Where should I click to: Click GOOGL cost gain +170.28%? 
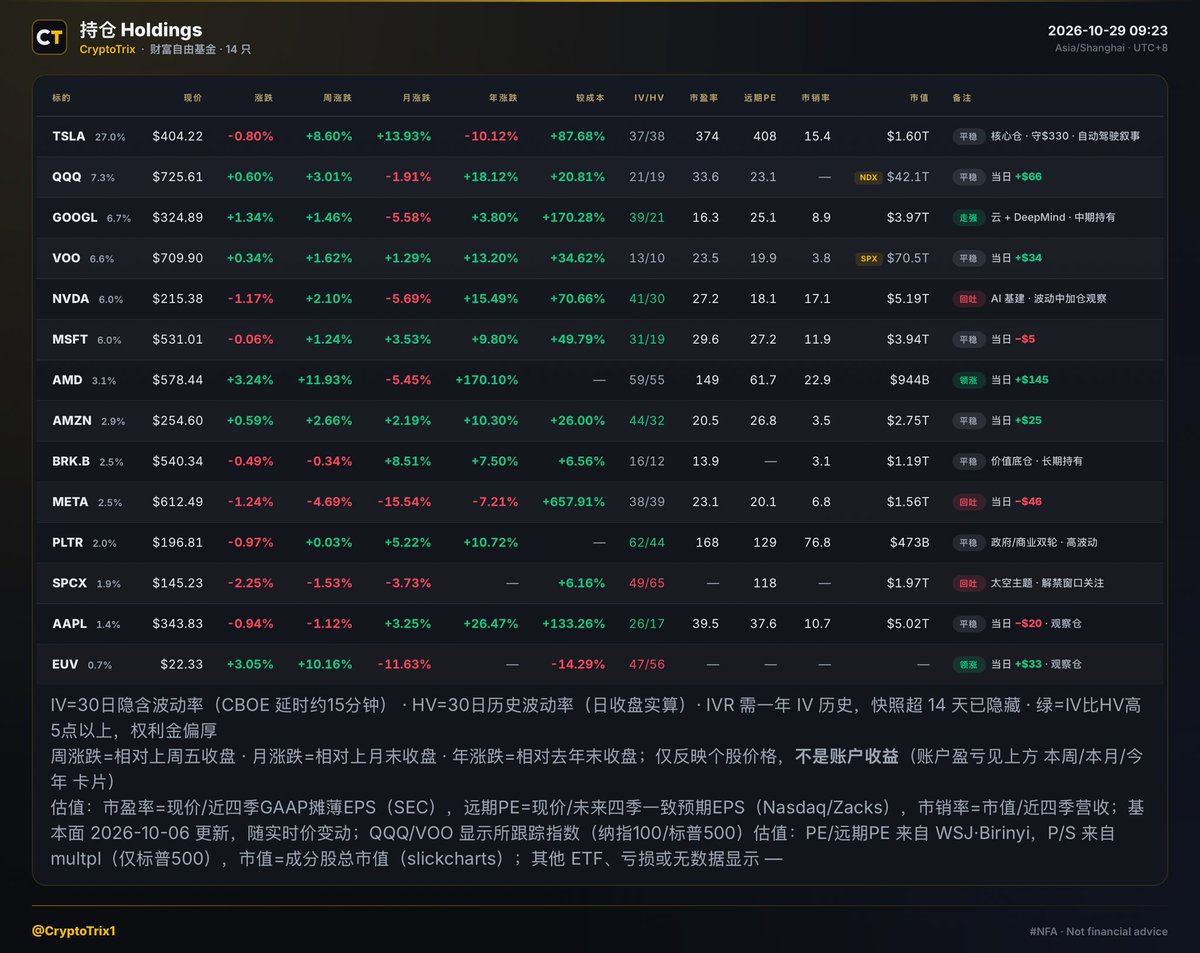(574, 217)
